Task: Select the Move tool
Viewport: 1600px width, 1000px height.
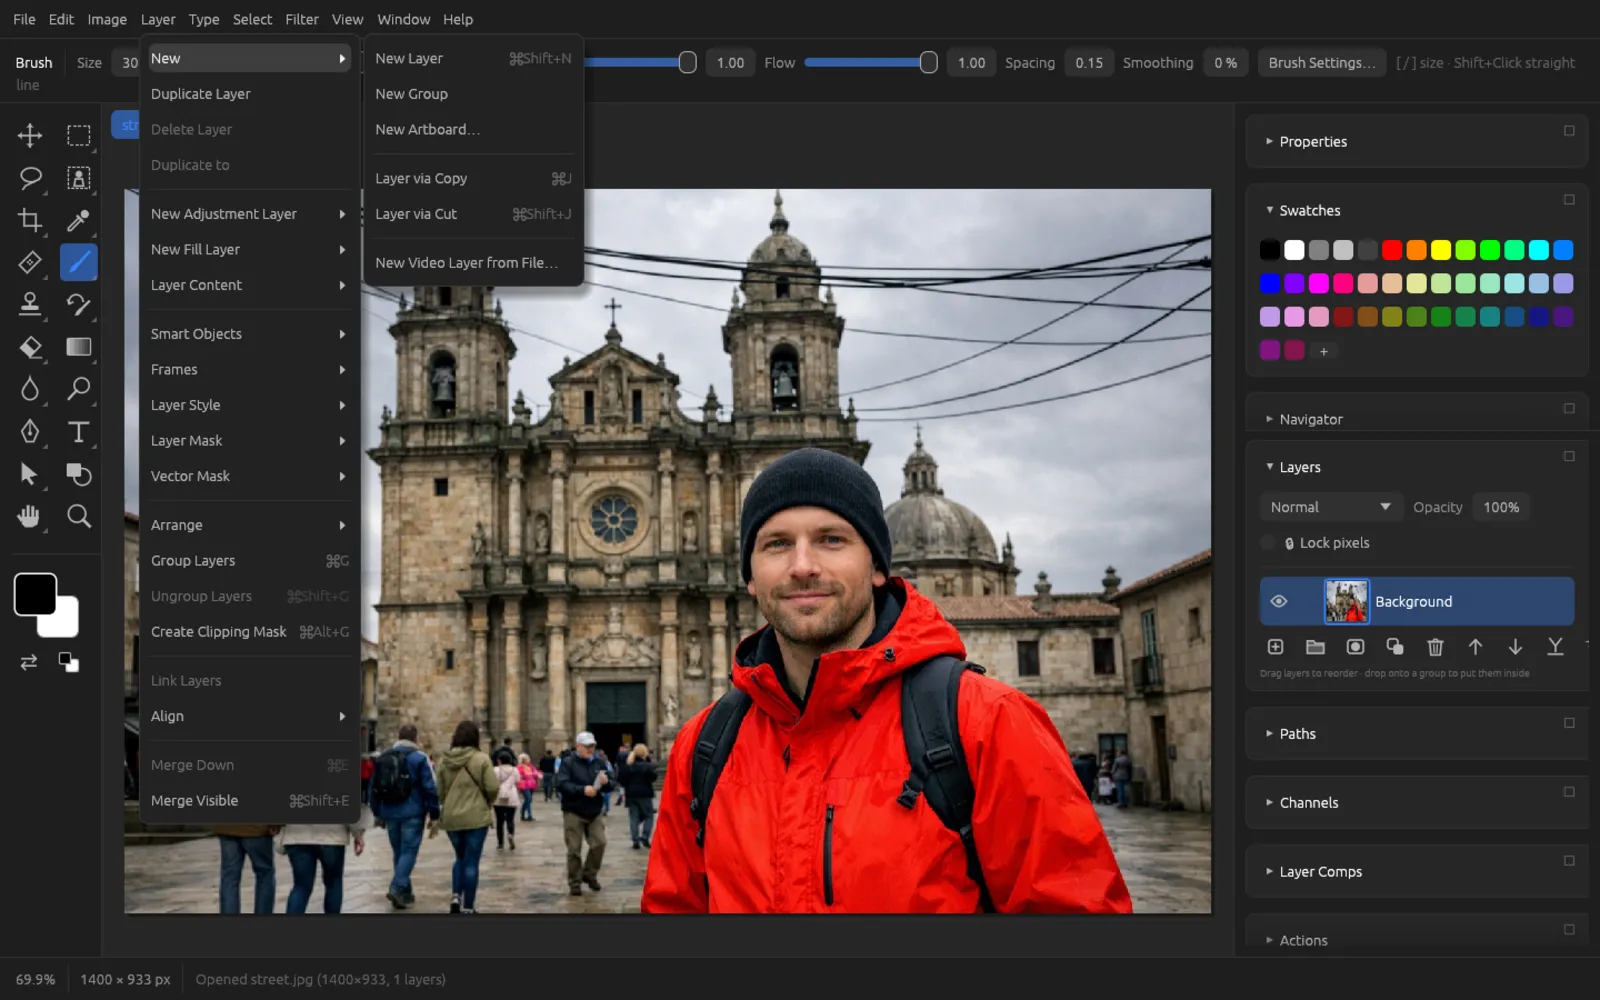Action: (x=30, y=135)
